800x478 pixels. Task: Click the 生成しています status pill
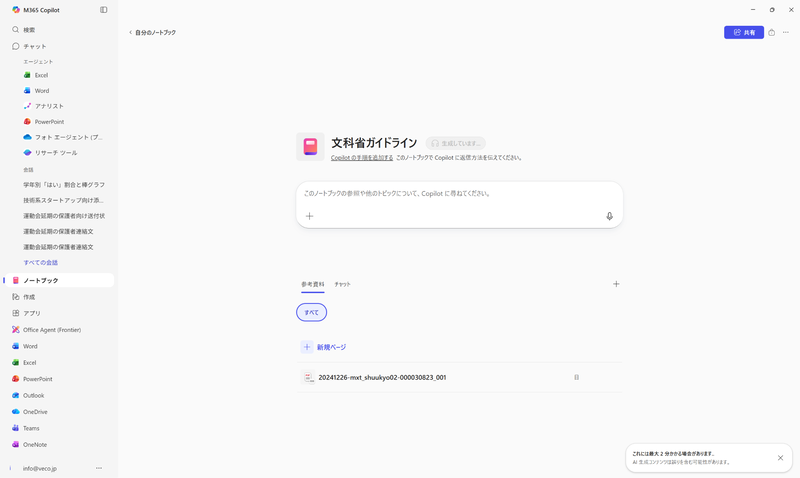click(x=456, y=143)
